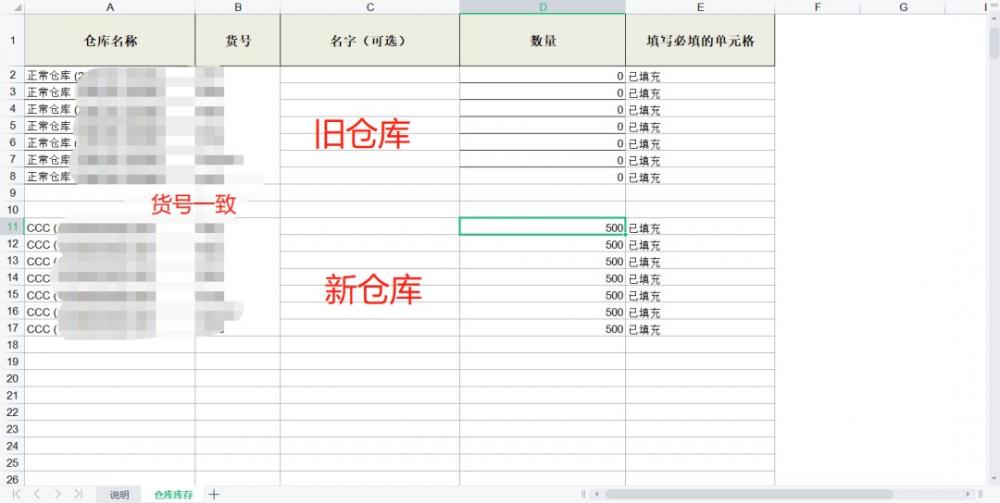Click the 货号 header cell
Image resolution: width=1000 pixels, height=503 pixels.
tap(238, 40)
